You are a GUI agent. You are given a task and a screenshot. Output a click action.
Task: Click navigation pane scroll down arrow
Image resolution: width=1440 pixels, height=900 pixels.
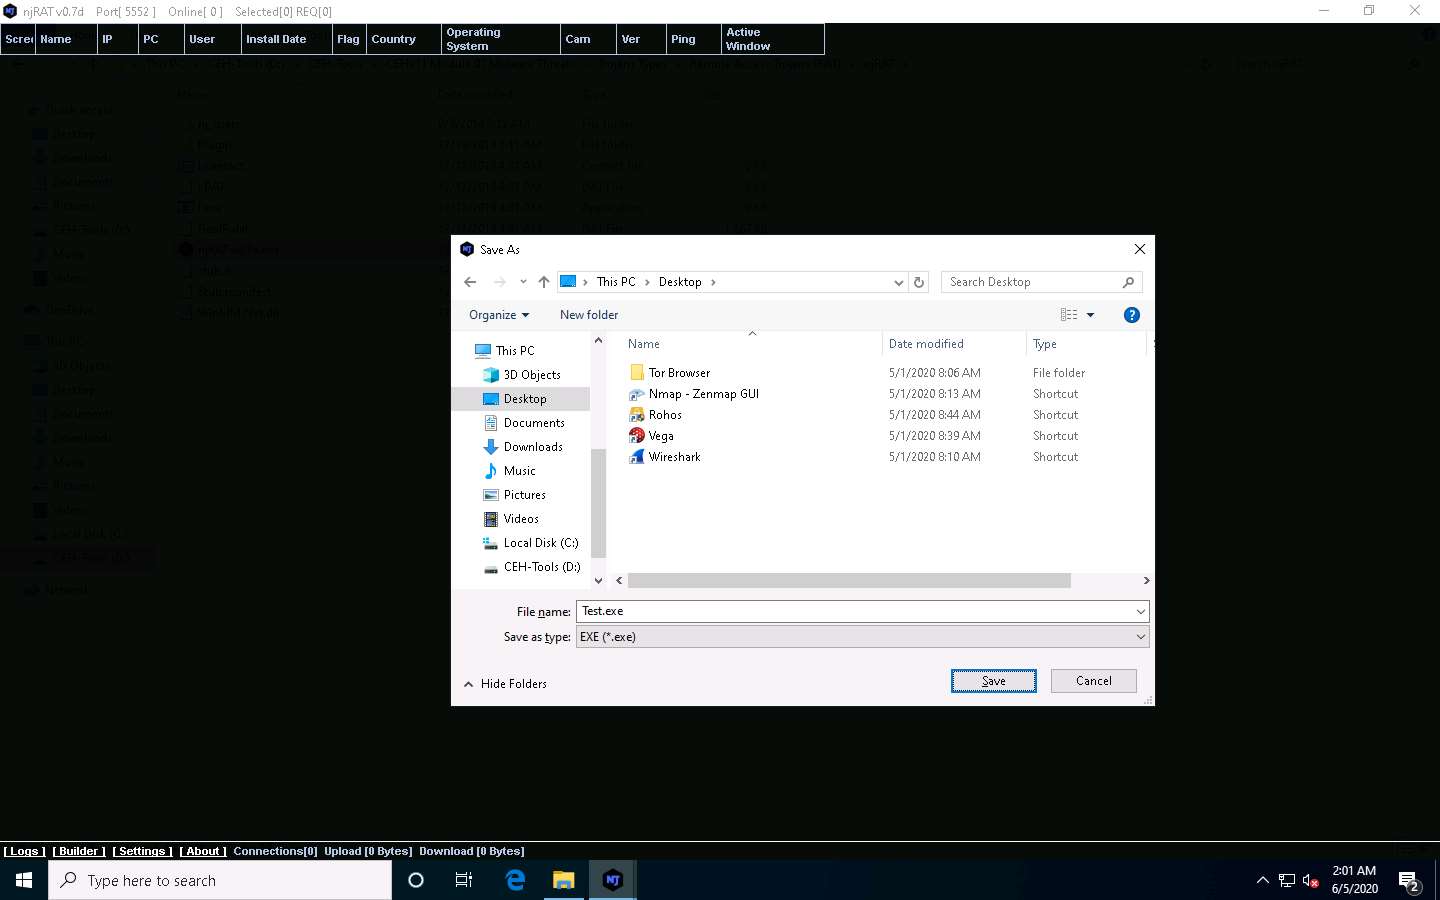[598, 580]
